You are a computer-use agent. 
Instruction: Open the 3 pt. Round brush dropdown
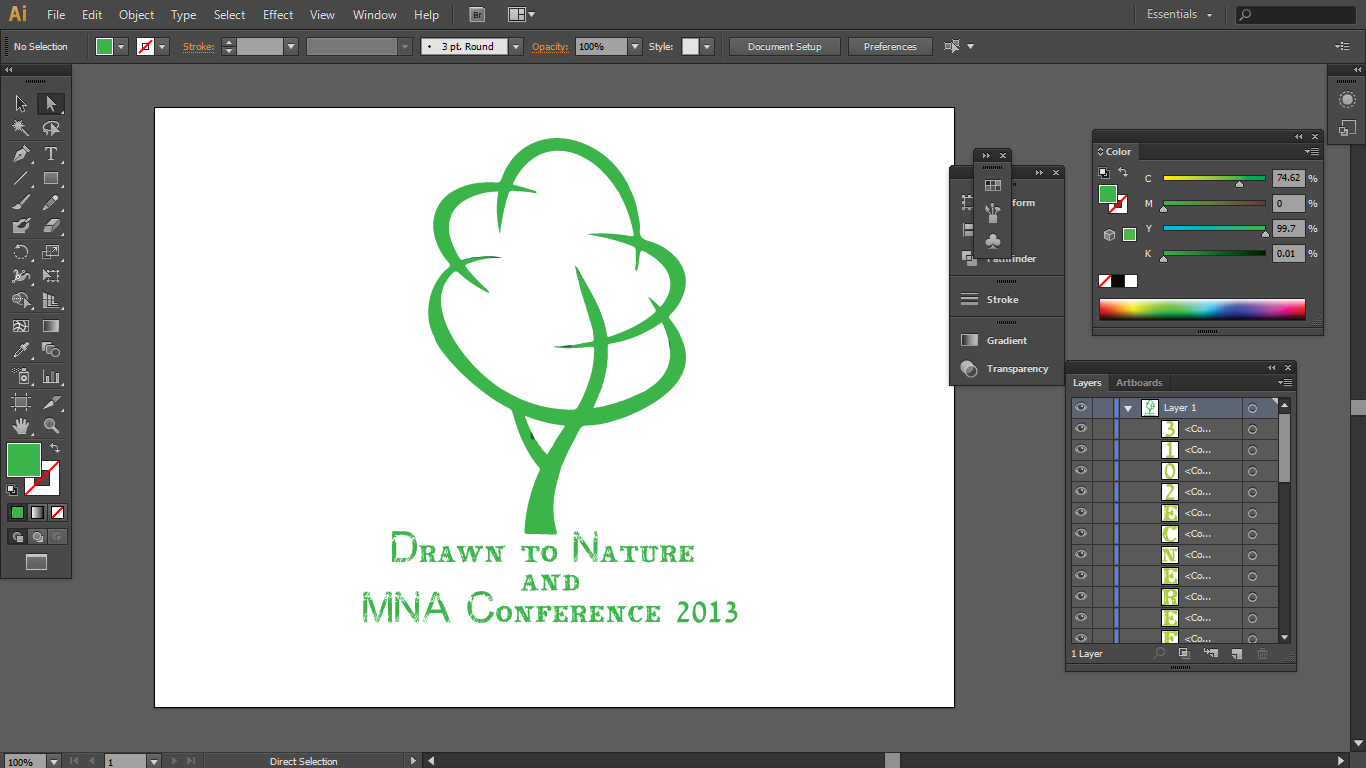516,47
